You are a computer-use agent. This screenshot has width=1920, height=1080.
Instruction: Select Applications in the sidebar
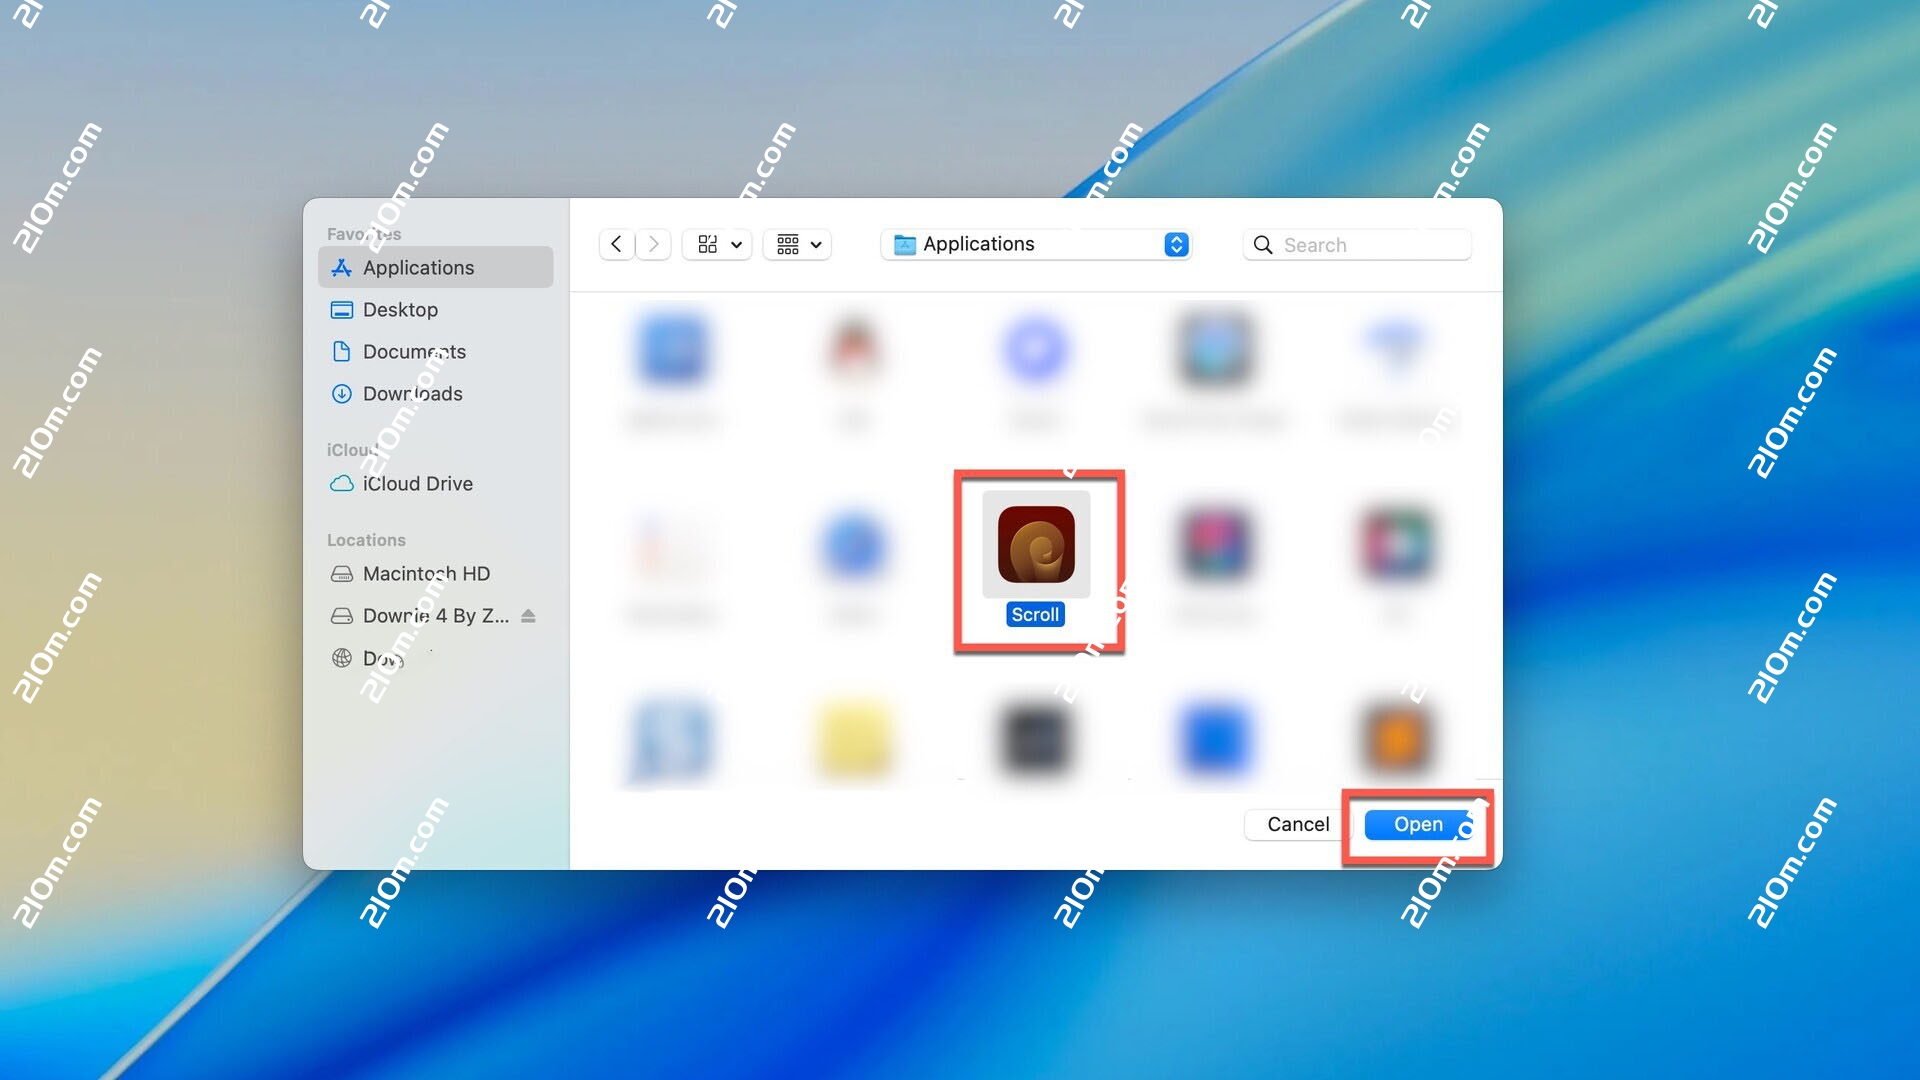(x=418, y=268)
